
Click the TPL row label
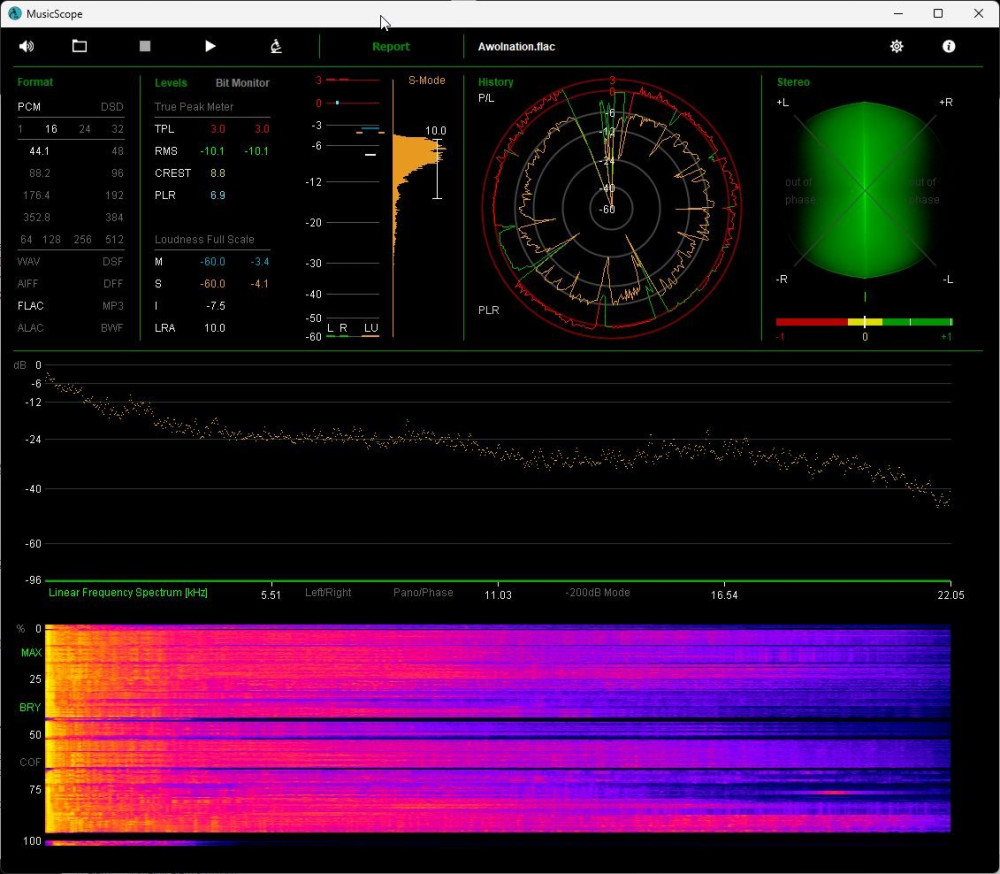point(164,129)
